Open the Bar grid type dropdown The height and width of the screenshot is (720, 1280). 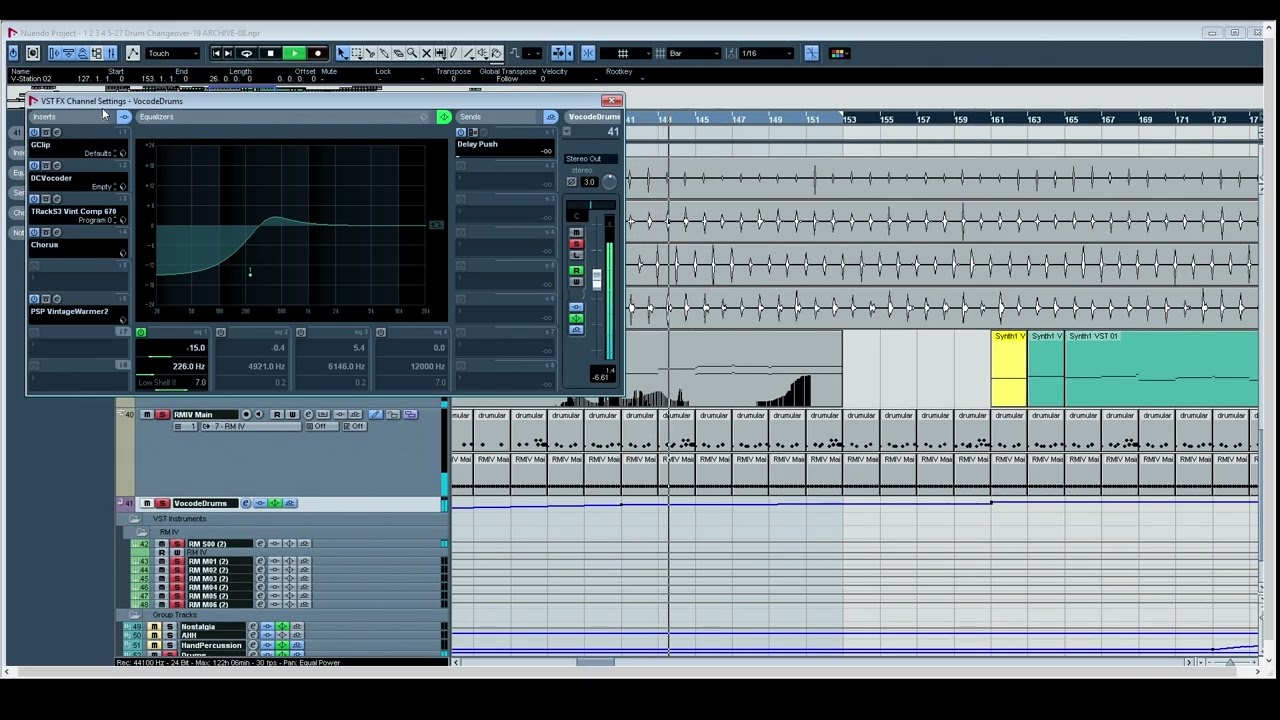(693, 53)
